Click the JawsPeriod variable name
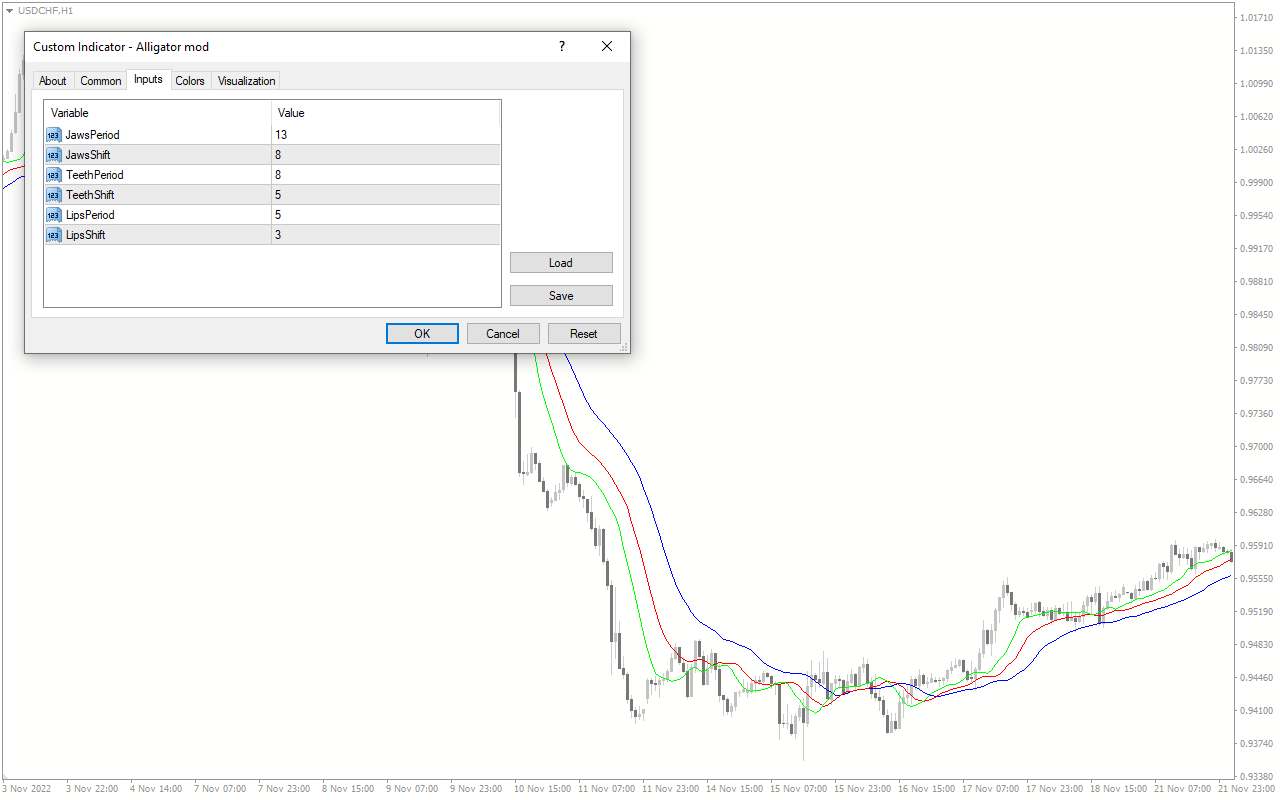The width and height of the screenshot is (1280, 800). pyautogui.click(x=93, y=135)
